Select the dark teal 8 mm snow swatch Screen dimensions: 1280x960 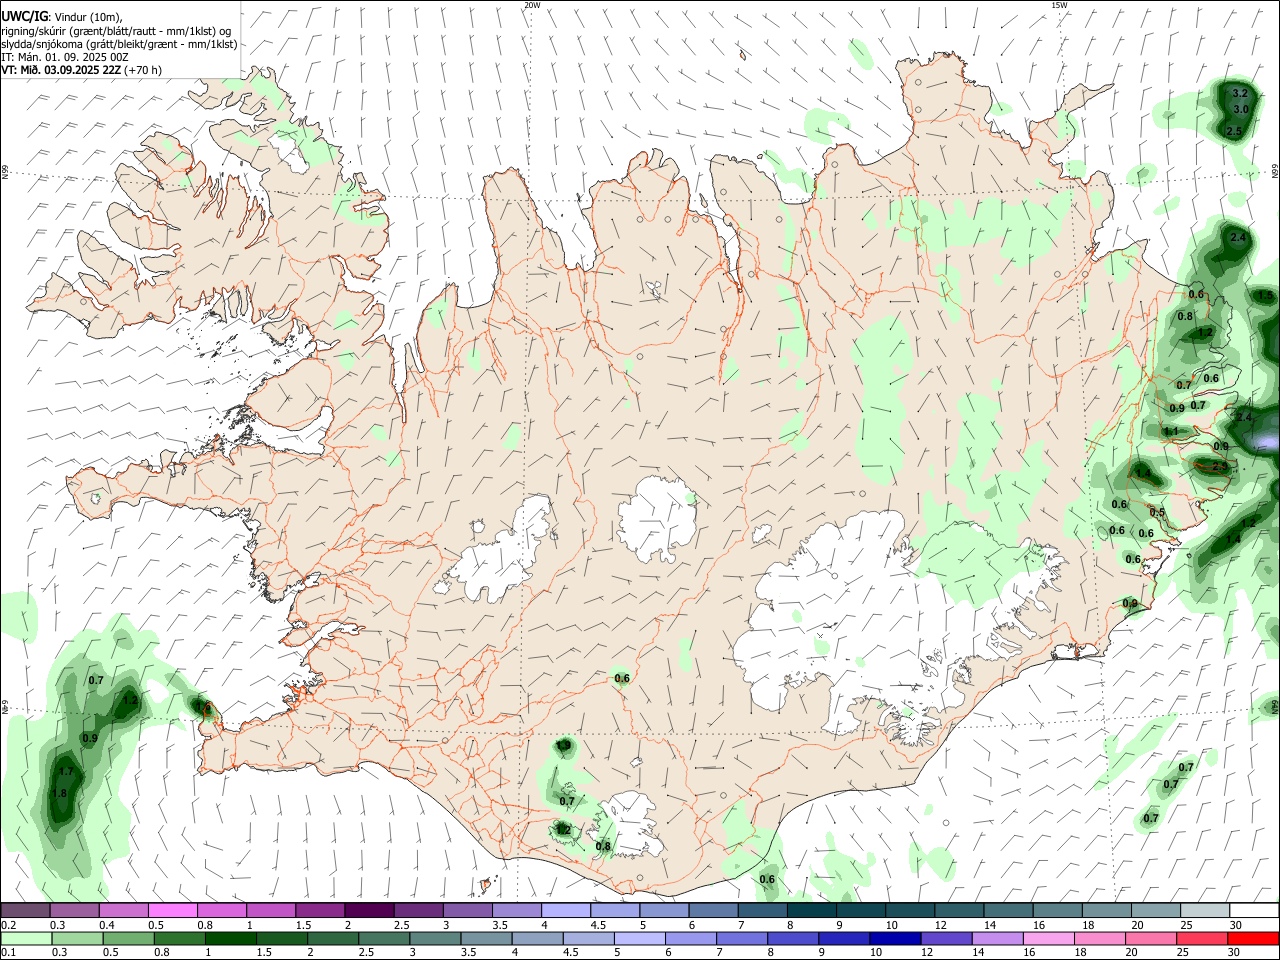(x=812, y=910)
